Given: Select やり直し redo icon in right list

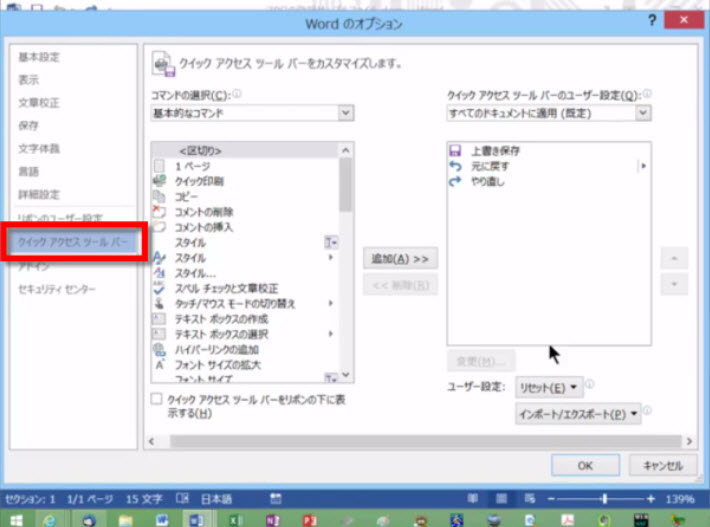Looking at the screenshot, I should [456, 181].
